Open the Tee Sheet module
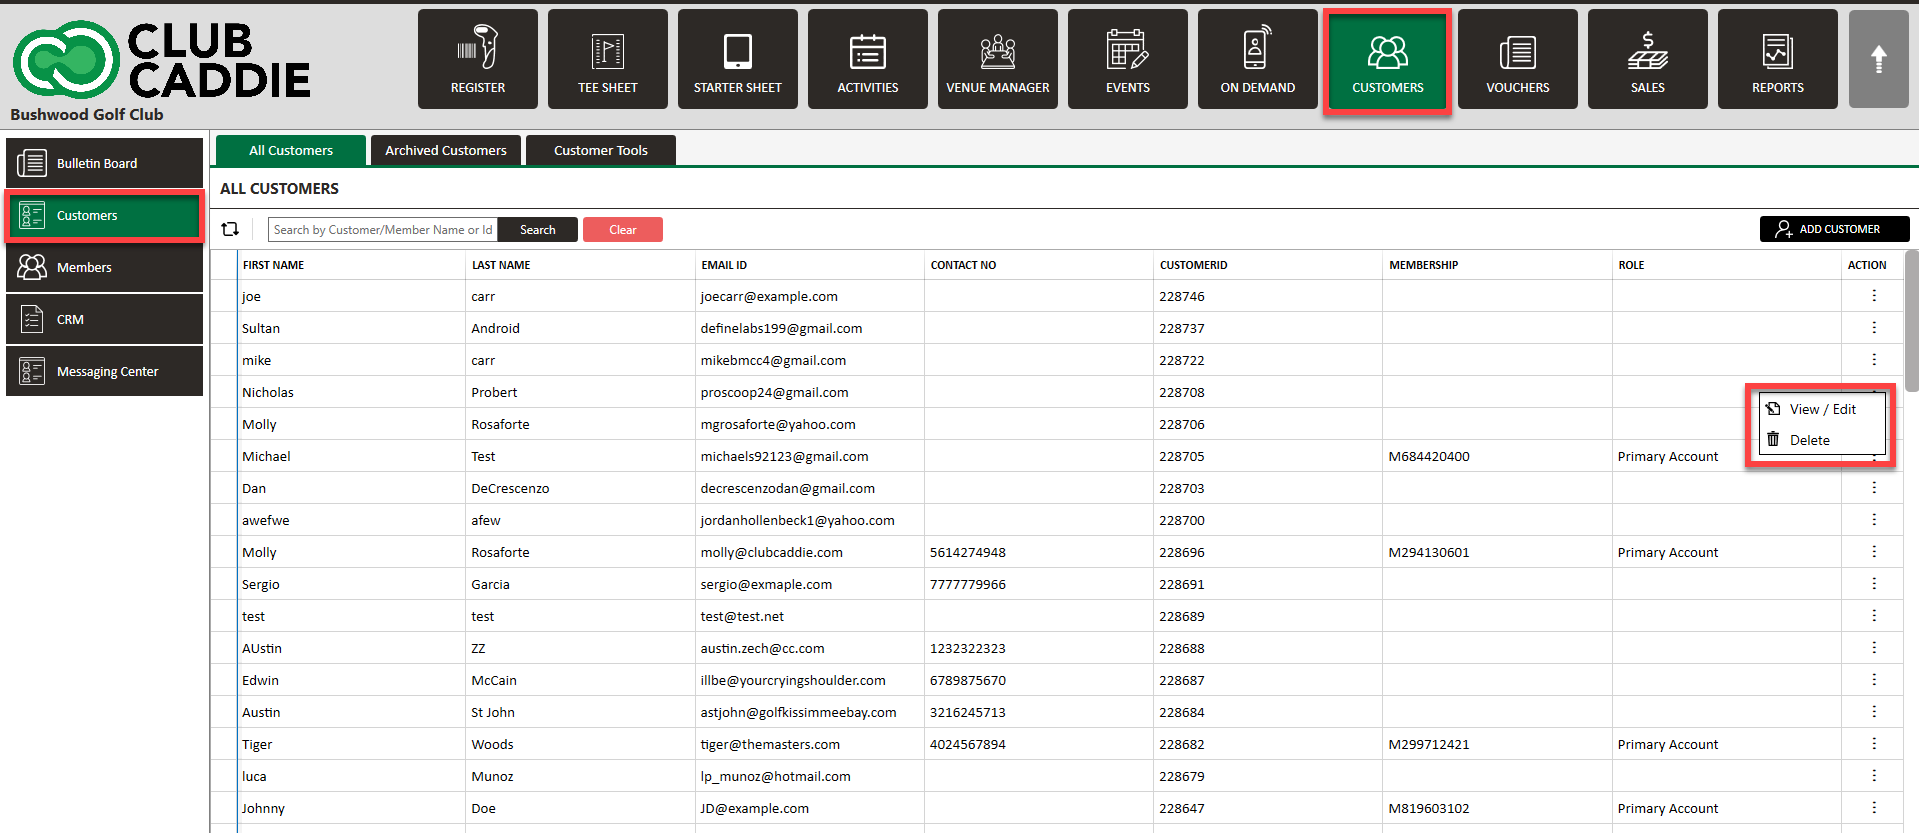1919x833 pixels. click(607, 59)
